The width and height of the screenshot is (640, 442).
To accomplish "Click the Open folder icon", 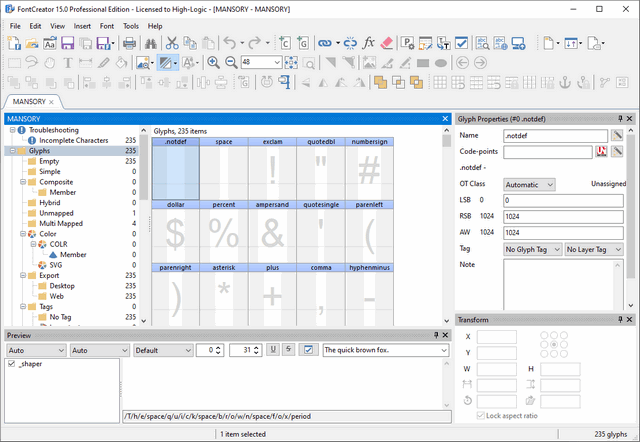I will pos(32,43).
